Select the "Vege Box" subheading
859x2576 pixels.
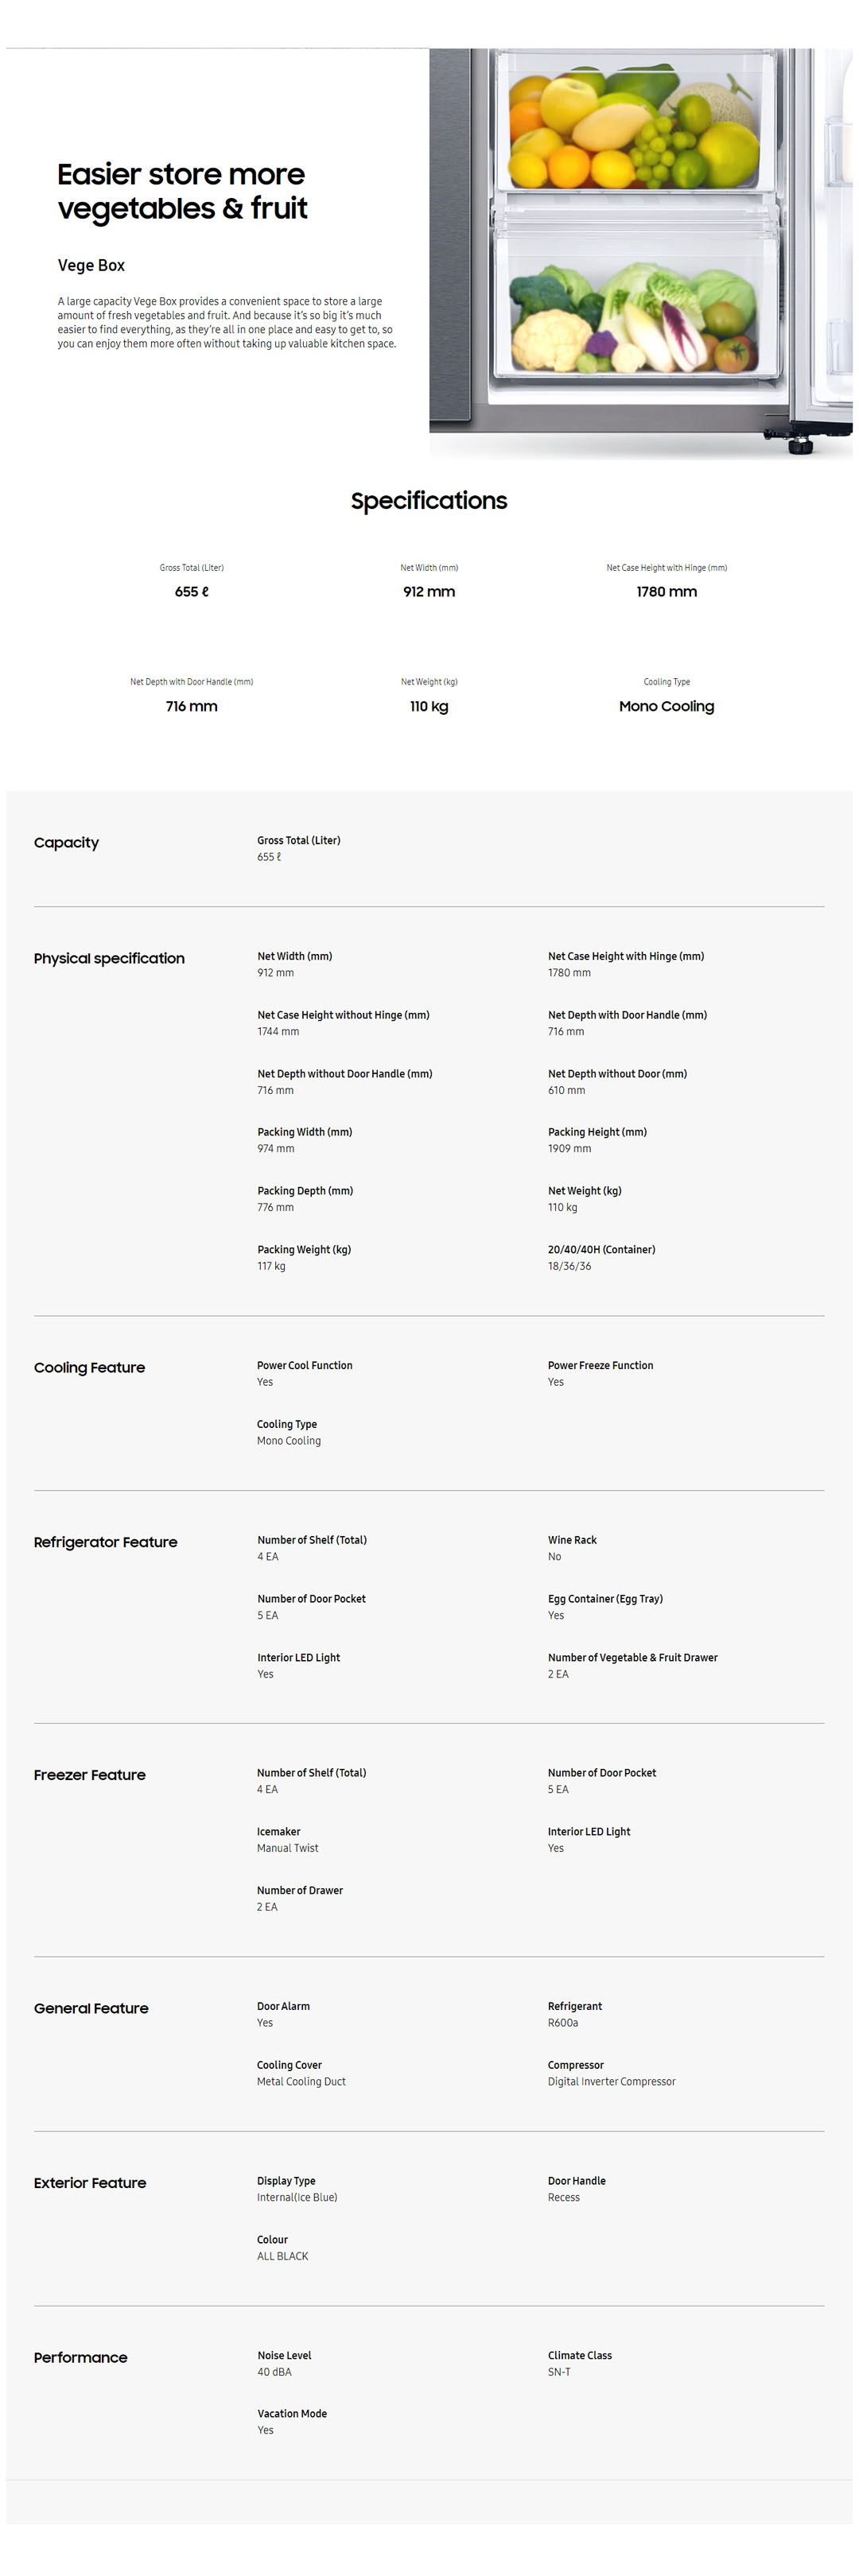91,265
